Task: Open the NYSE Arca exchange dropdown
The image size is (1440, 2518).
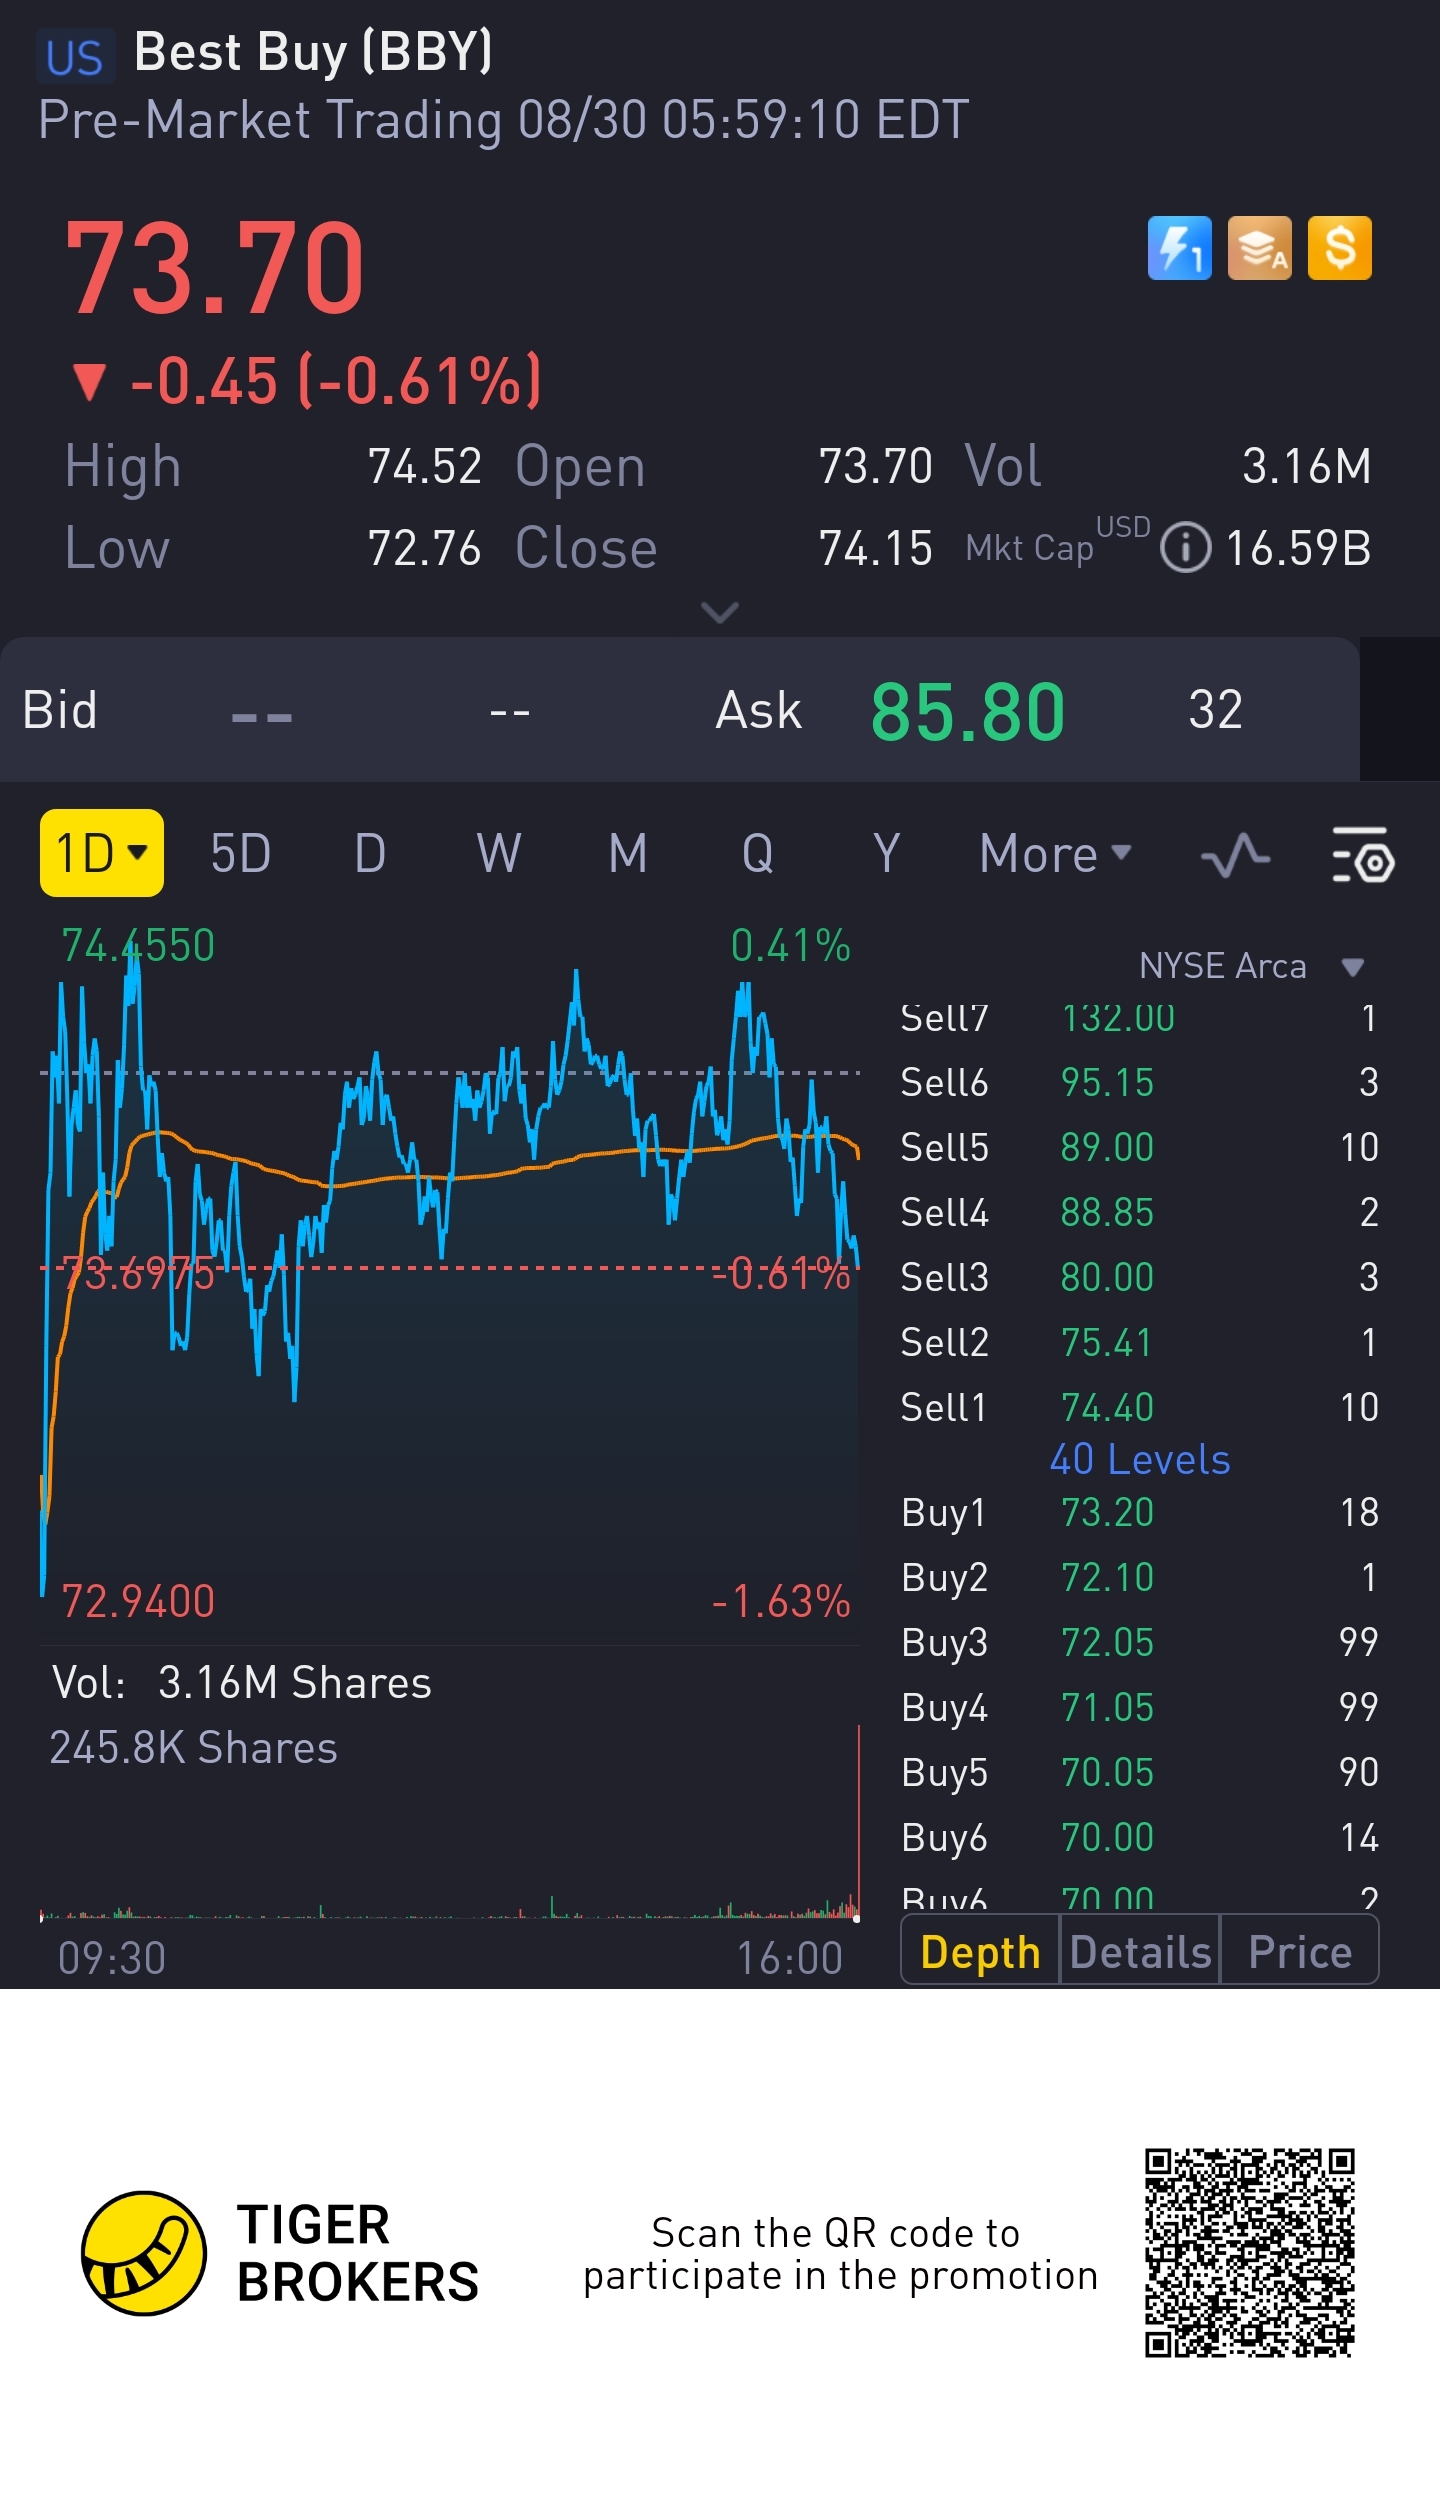Action: point(1251,966)
